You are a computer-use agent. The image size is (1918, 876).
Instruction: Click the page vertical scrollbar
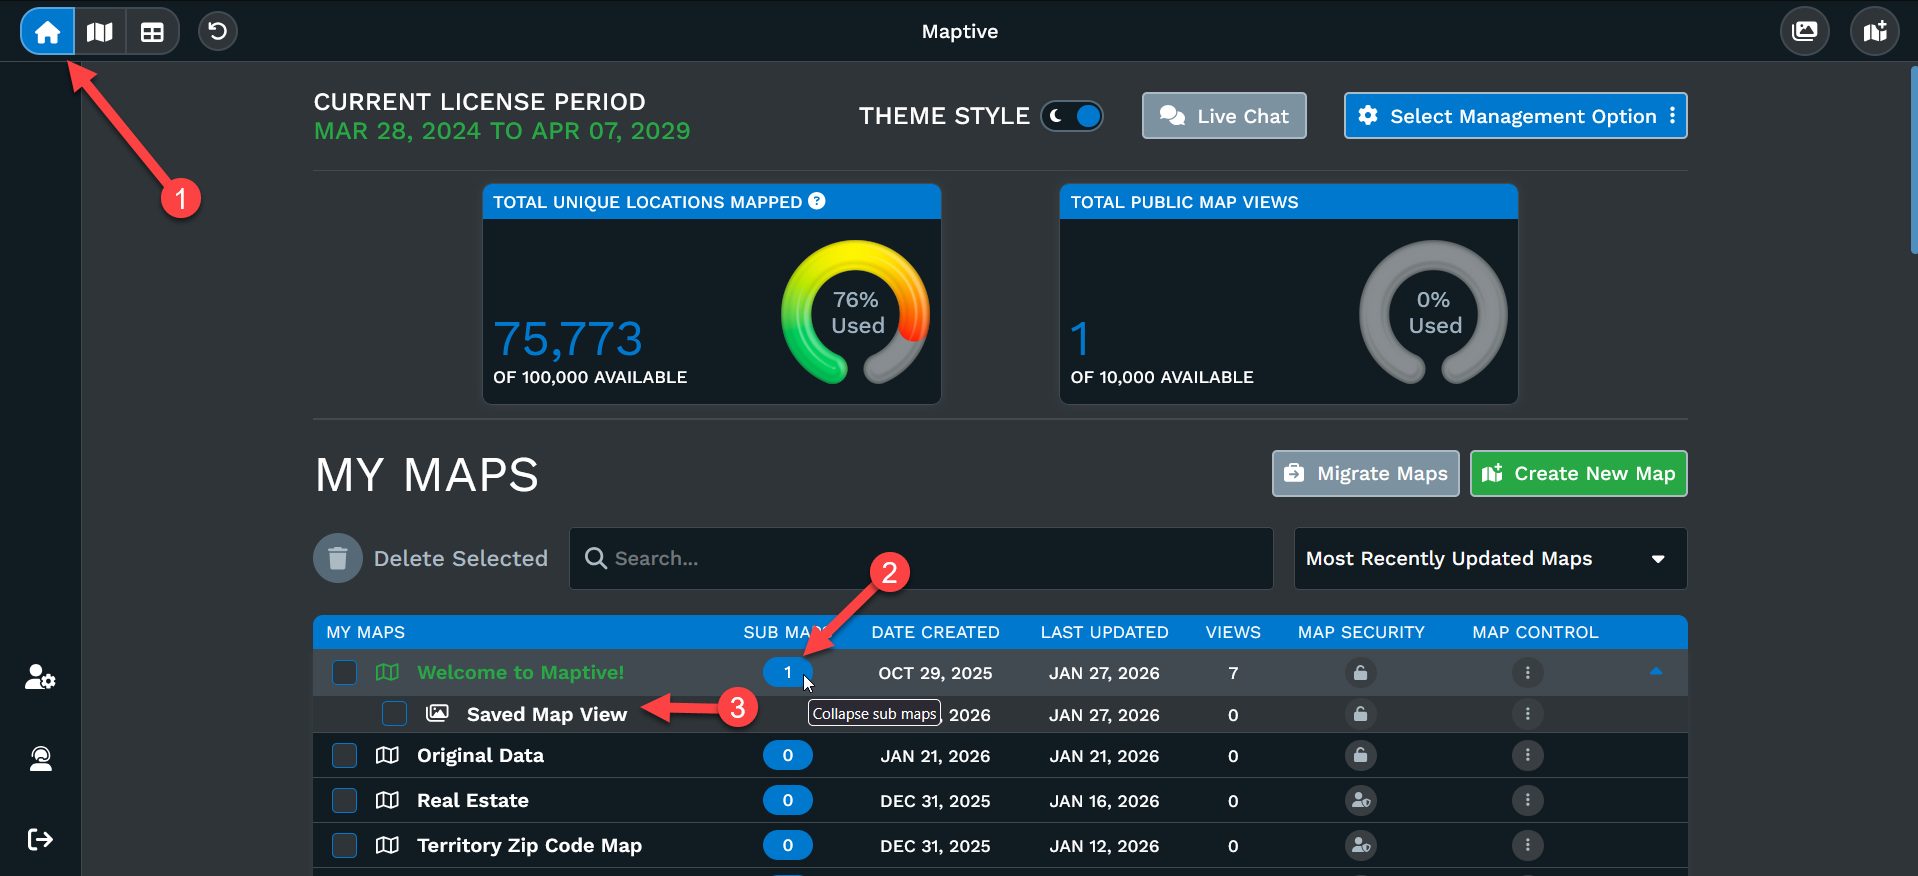pos(1913,160)
